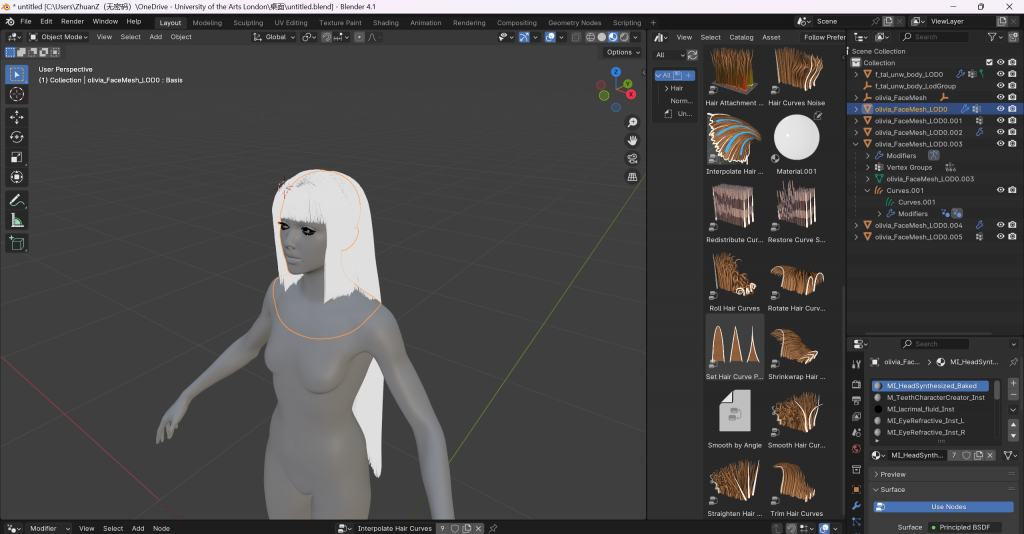This screenshot has width=1024, height=534.
Task: Hide Curves.001 in viewport
Action: [1000, 190]
